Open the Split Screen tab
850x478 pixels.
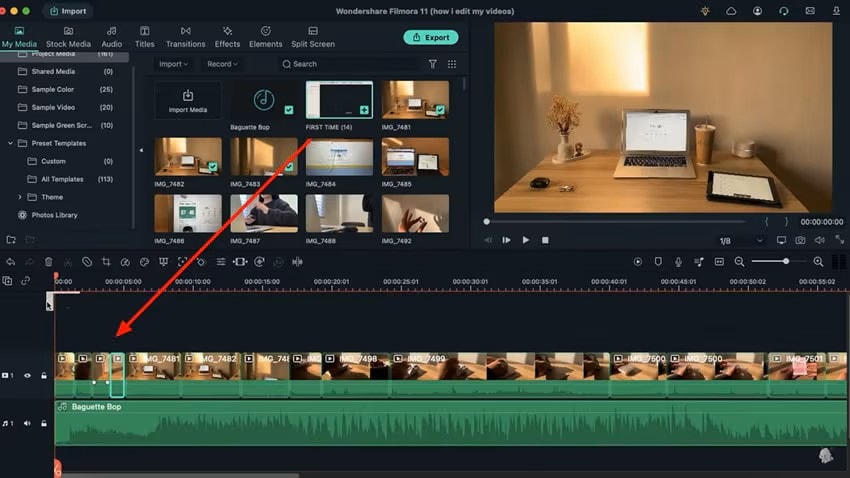pos(313,37)
